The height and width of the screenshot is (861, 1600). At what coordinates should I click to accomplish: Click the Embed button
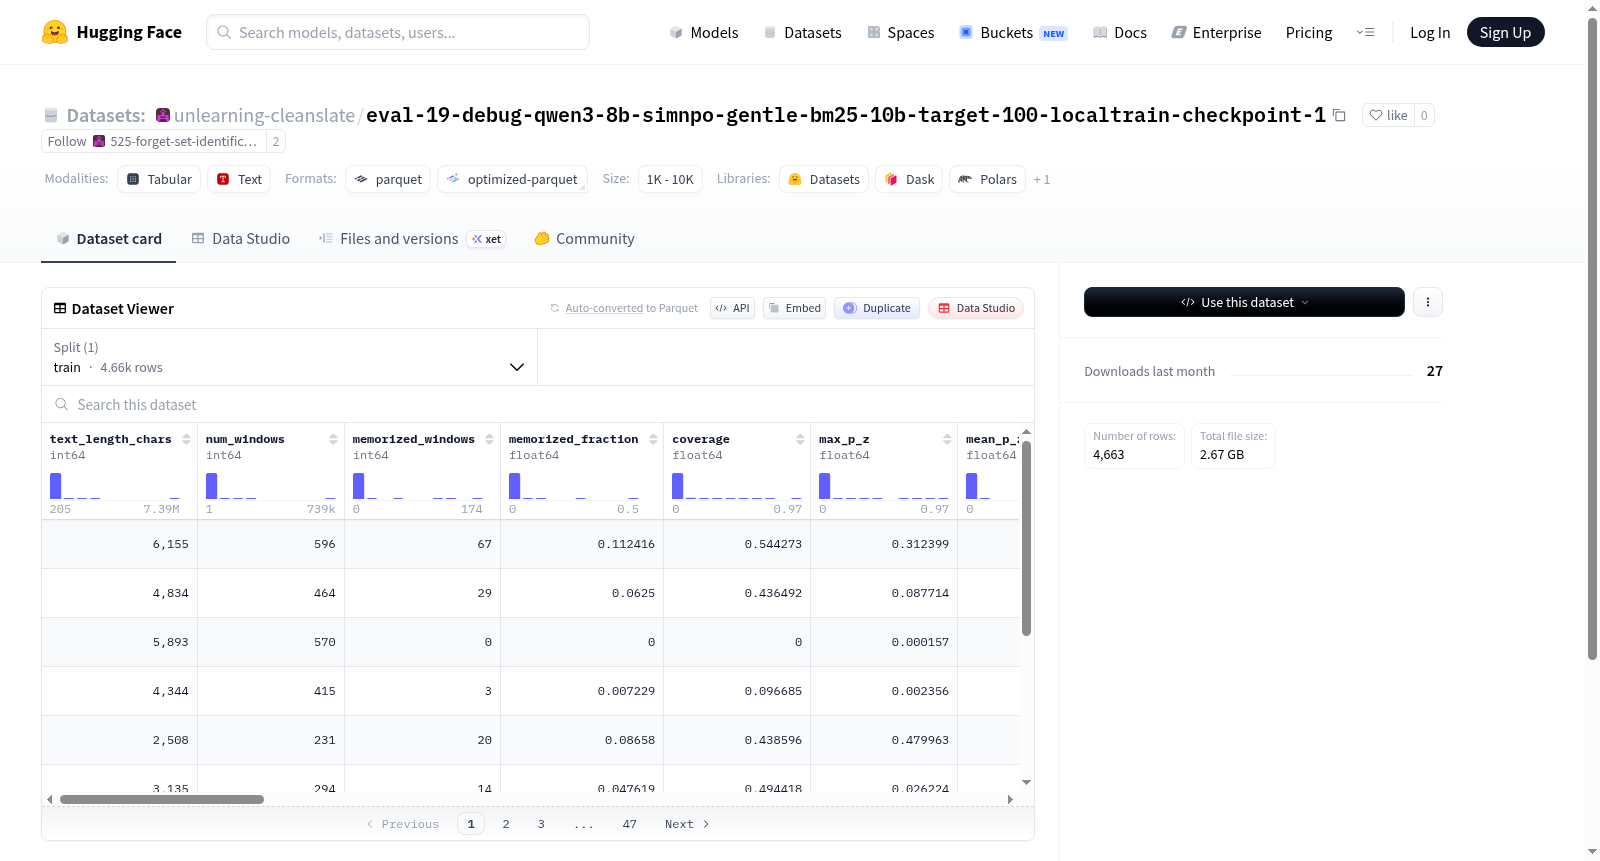click(x=795, y=308)
